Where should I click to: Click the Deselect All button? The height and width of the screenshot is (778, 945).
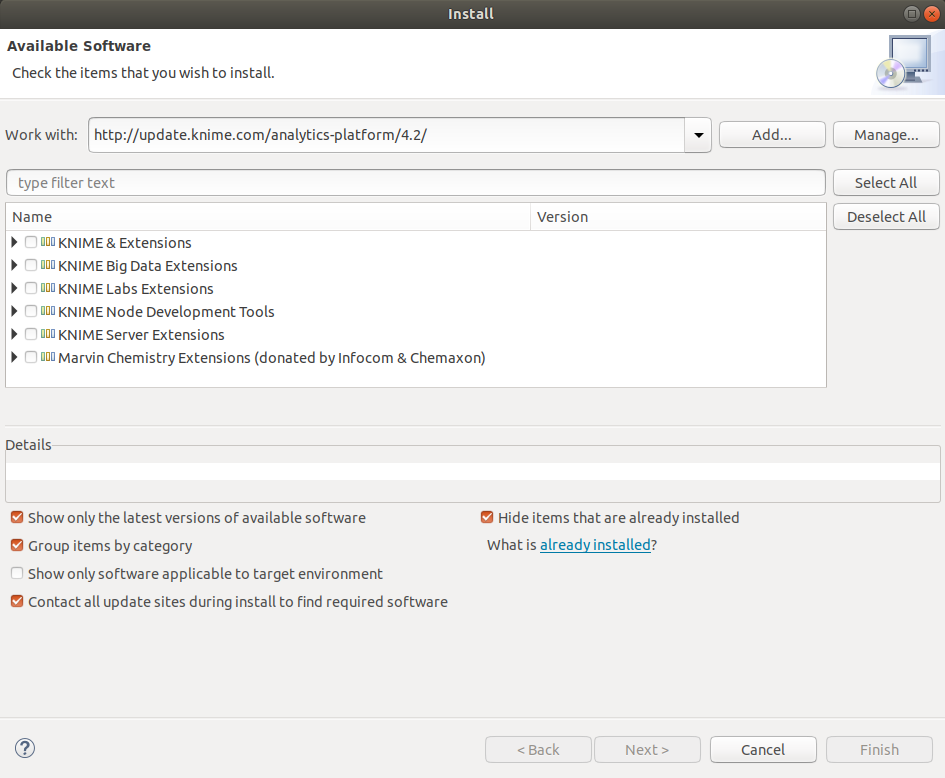(886, 217)
